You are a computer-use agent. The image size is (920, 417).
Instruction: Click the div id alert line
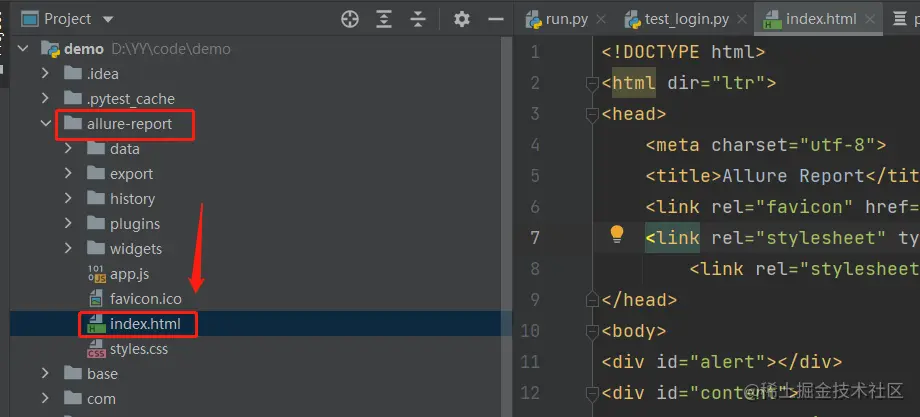coord(722,361)
